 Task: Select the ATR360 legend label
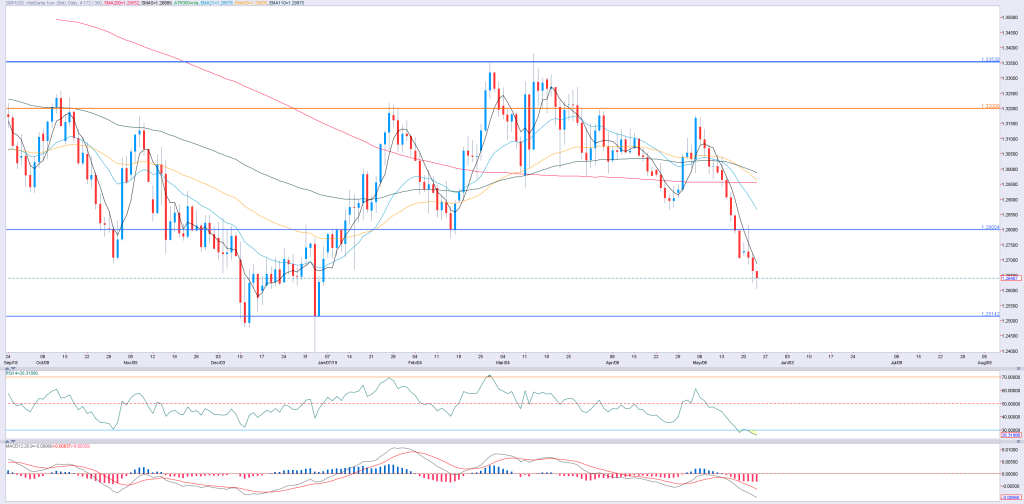185,3
